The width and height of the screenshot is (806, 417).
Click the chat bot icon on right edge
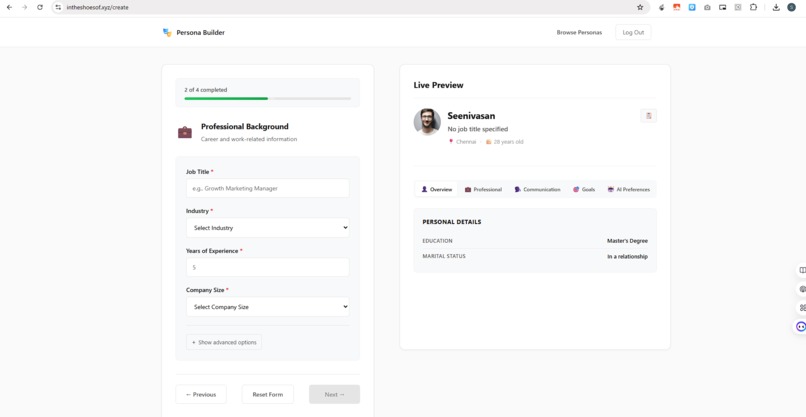click(801, 327)
